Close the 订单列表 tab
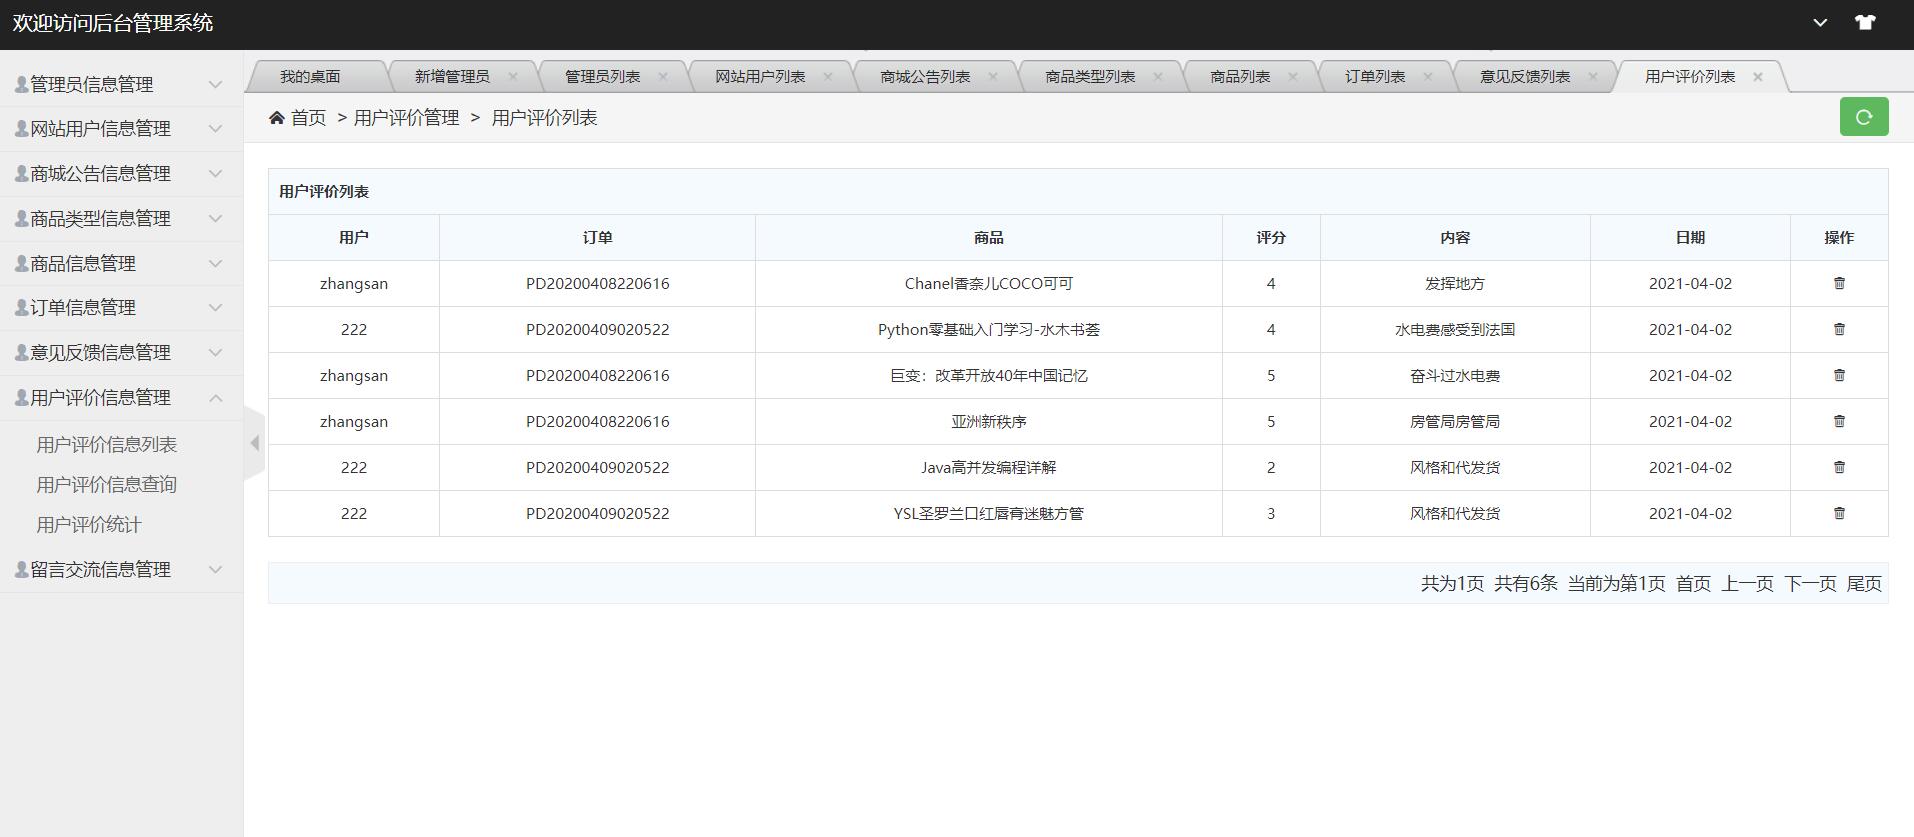 pos(1428,76)
